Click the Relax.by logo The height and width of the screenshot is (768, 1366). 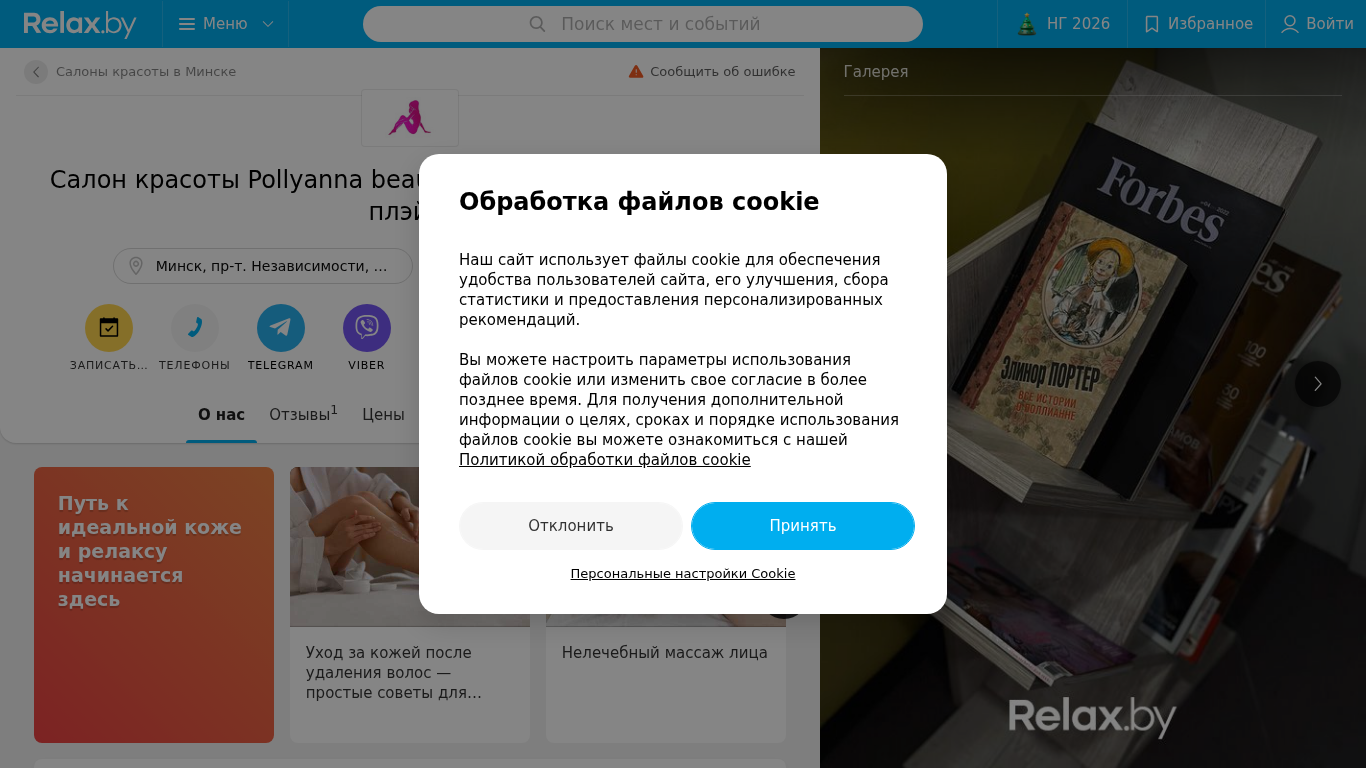tap(80, 24)
